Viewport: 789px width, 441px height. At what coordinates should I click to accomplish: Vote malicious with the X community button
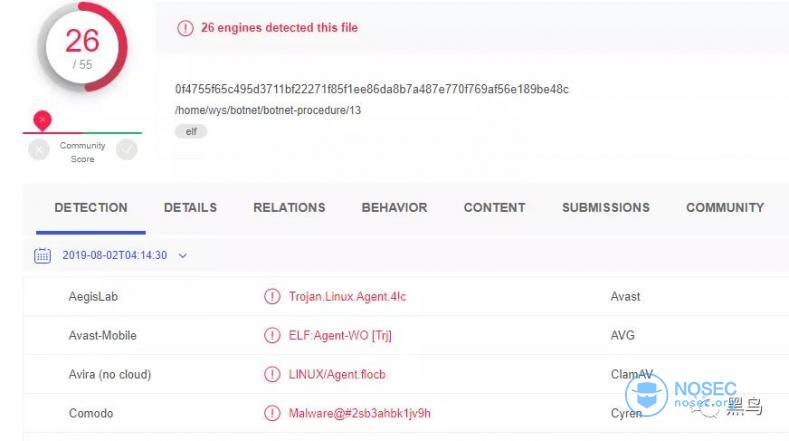39,150
